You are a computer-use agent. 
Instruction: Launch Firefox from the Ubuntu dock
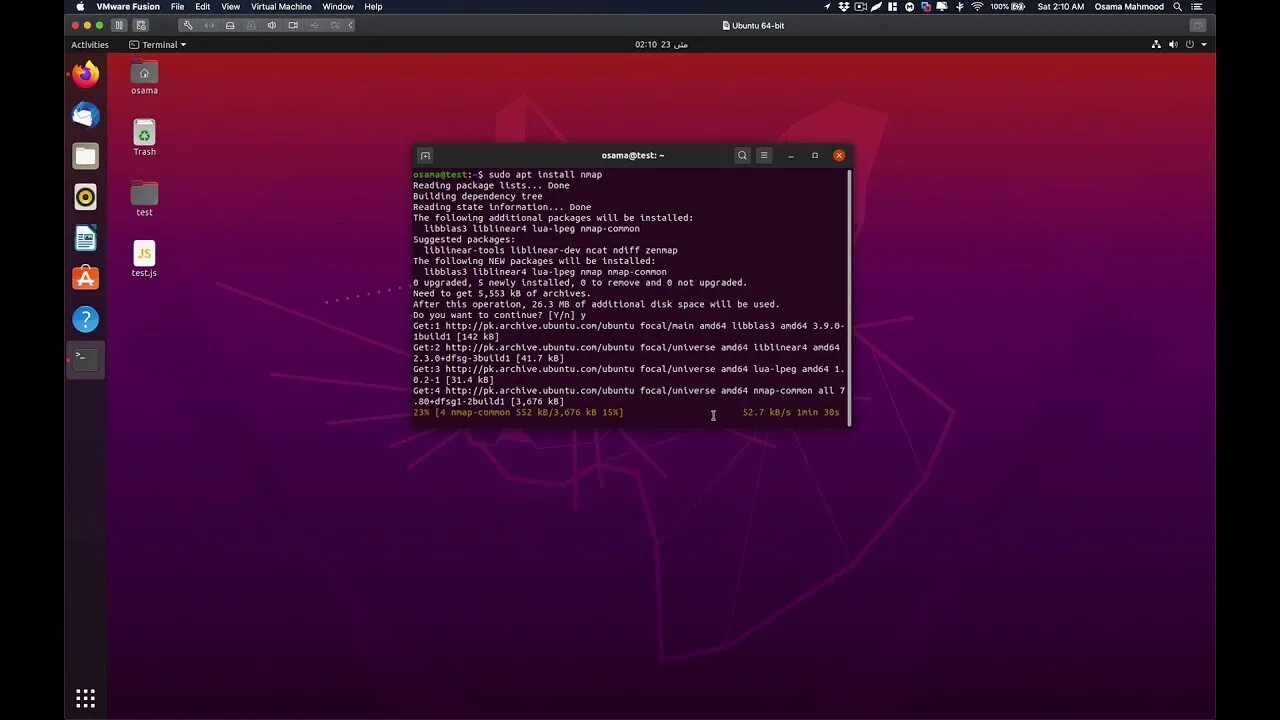pos(86,74)
